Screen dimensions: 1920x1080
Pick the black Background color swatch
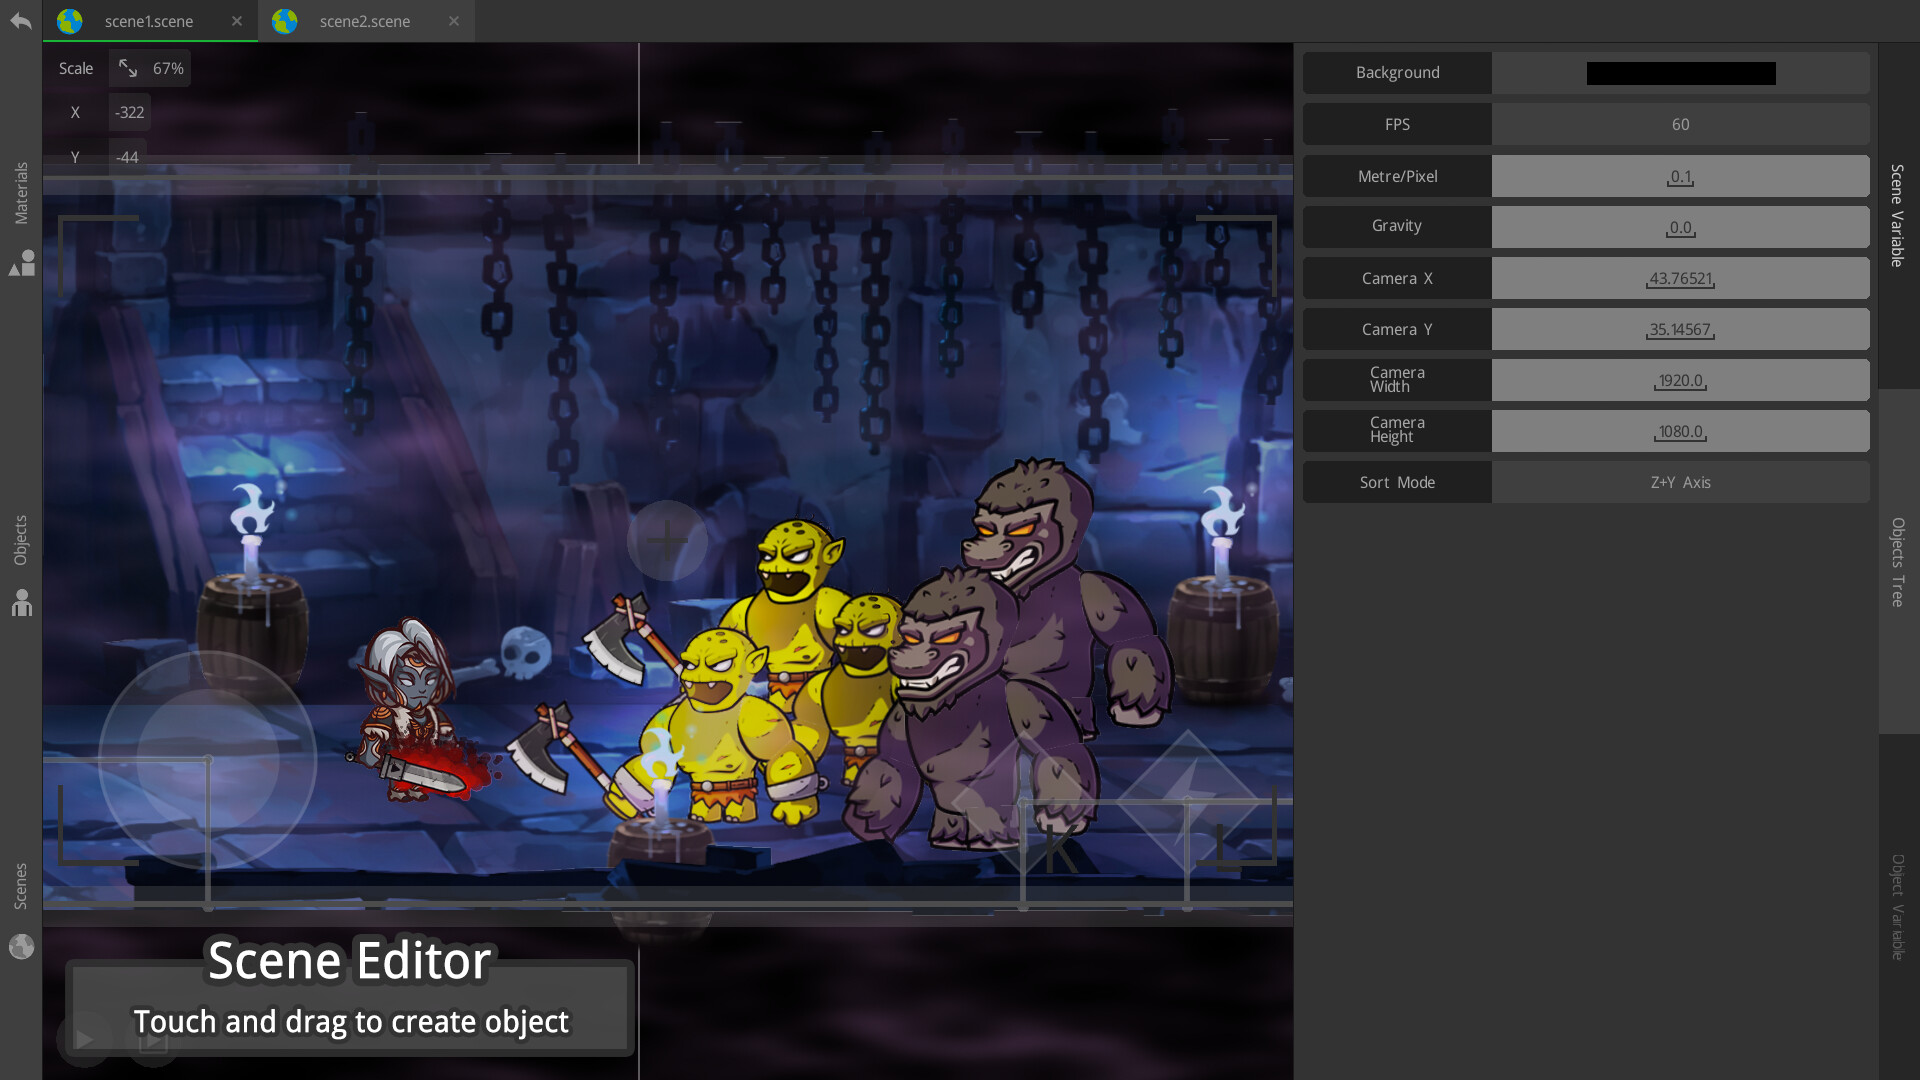[1680, 73]
